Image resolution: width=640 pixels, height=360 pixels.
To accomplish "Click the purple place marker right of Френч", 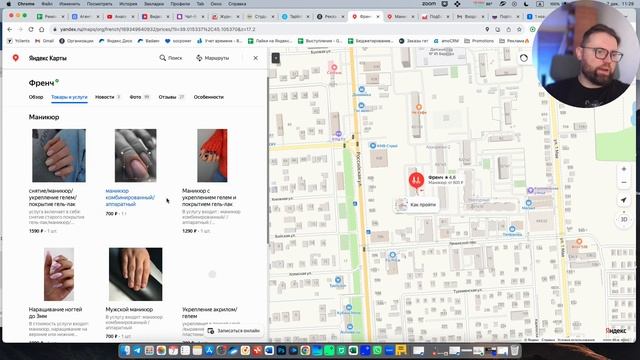I will tap(530, 190).
